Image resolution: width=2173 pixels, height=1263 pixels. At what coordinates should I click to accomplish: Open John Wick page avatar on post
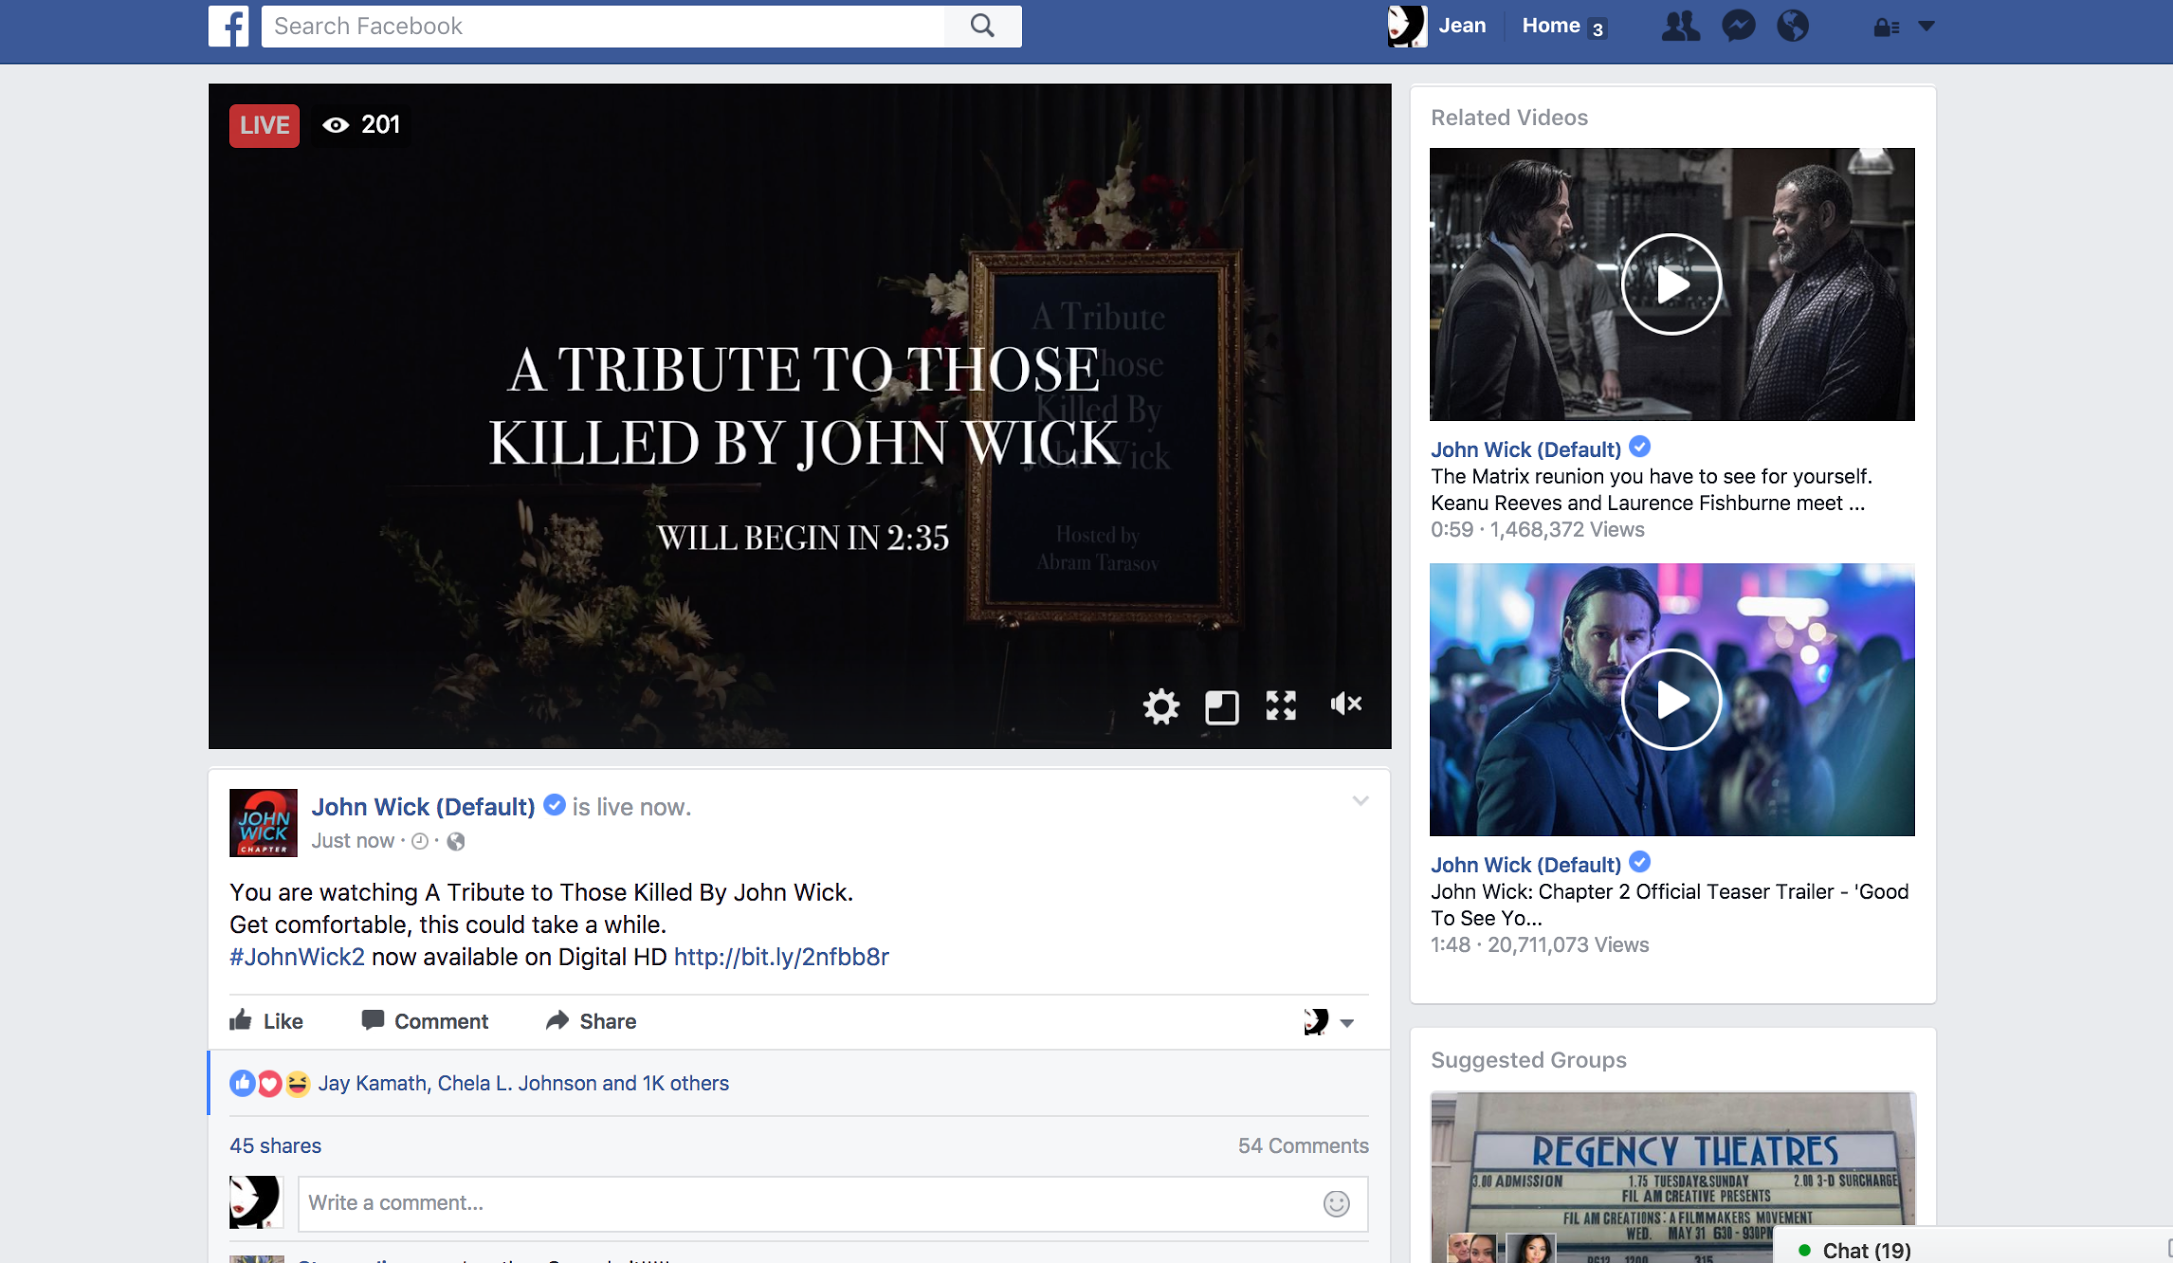pos(263,823)
